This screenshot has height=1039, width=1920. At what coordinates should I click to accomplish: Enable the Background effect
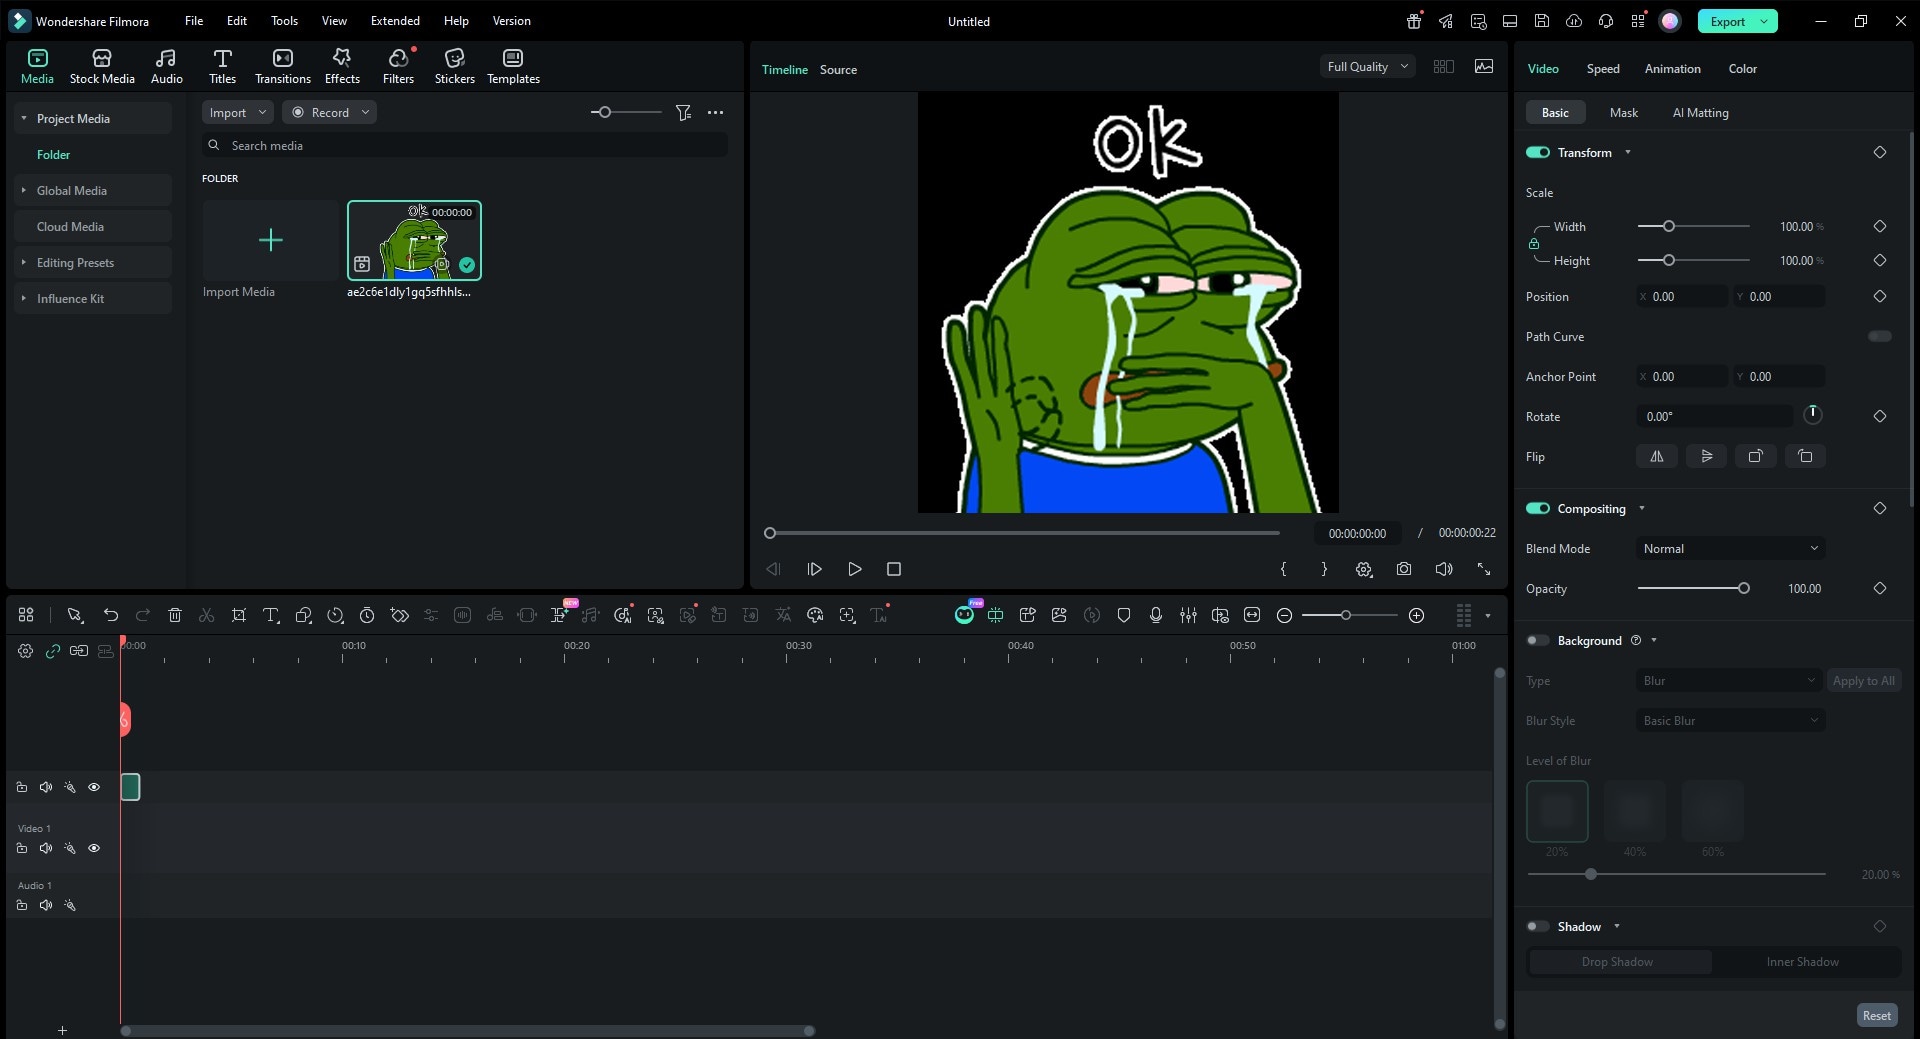pyautogui.click(x=1537, y=640)
